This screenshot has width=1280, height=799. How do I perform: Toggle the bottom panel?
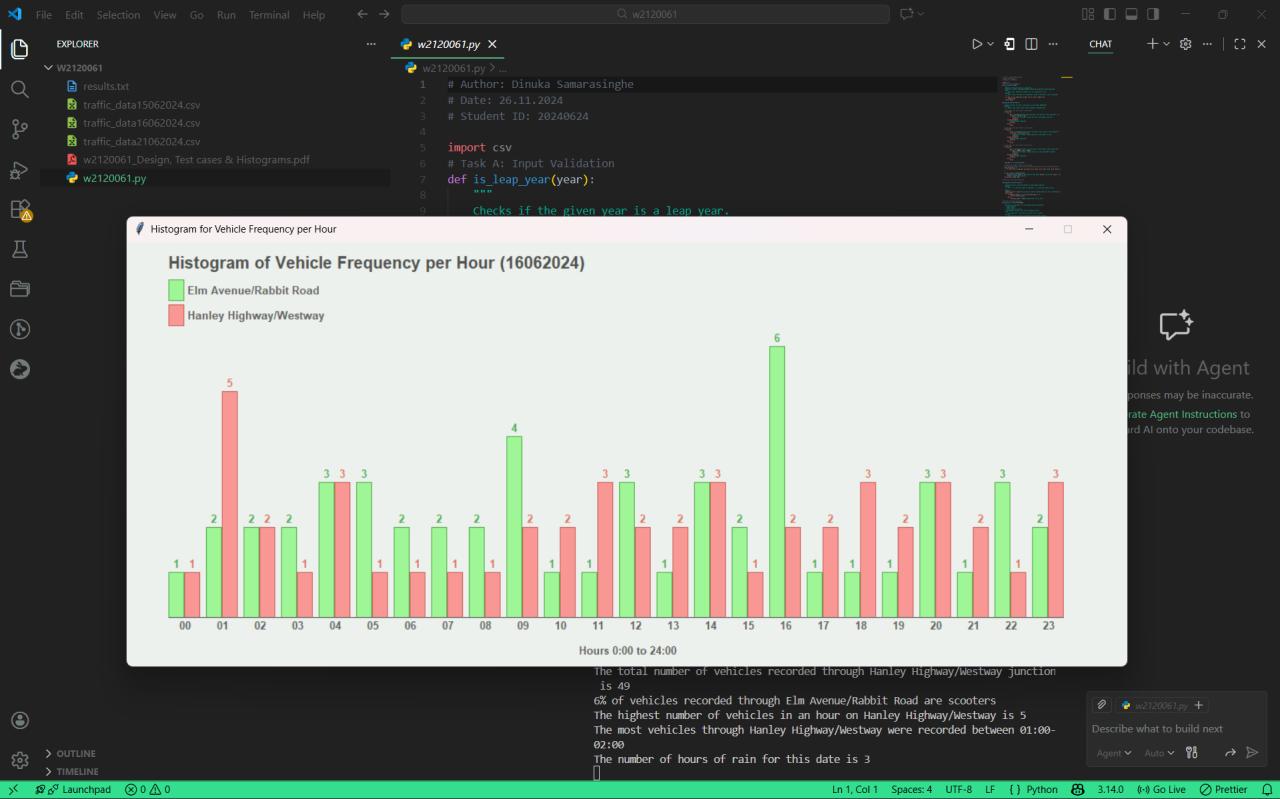point(1132,14)
